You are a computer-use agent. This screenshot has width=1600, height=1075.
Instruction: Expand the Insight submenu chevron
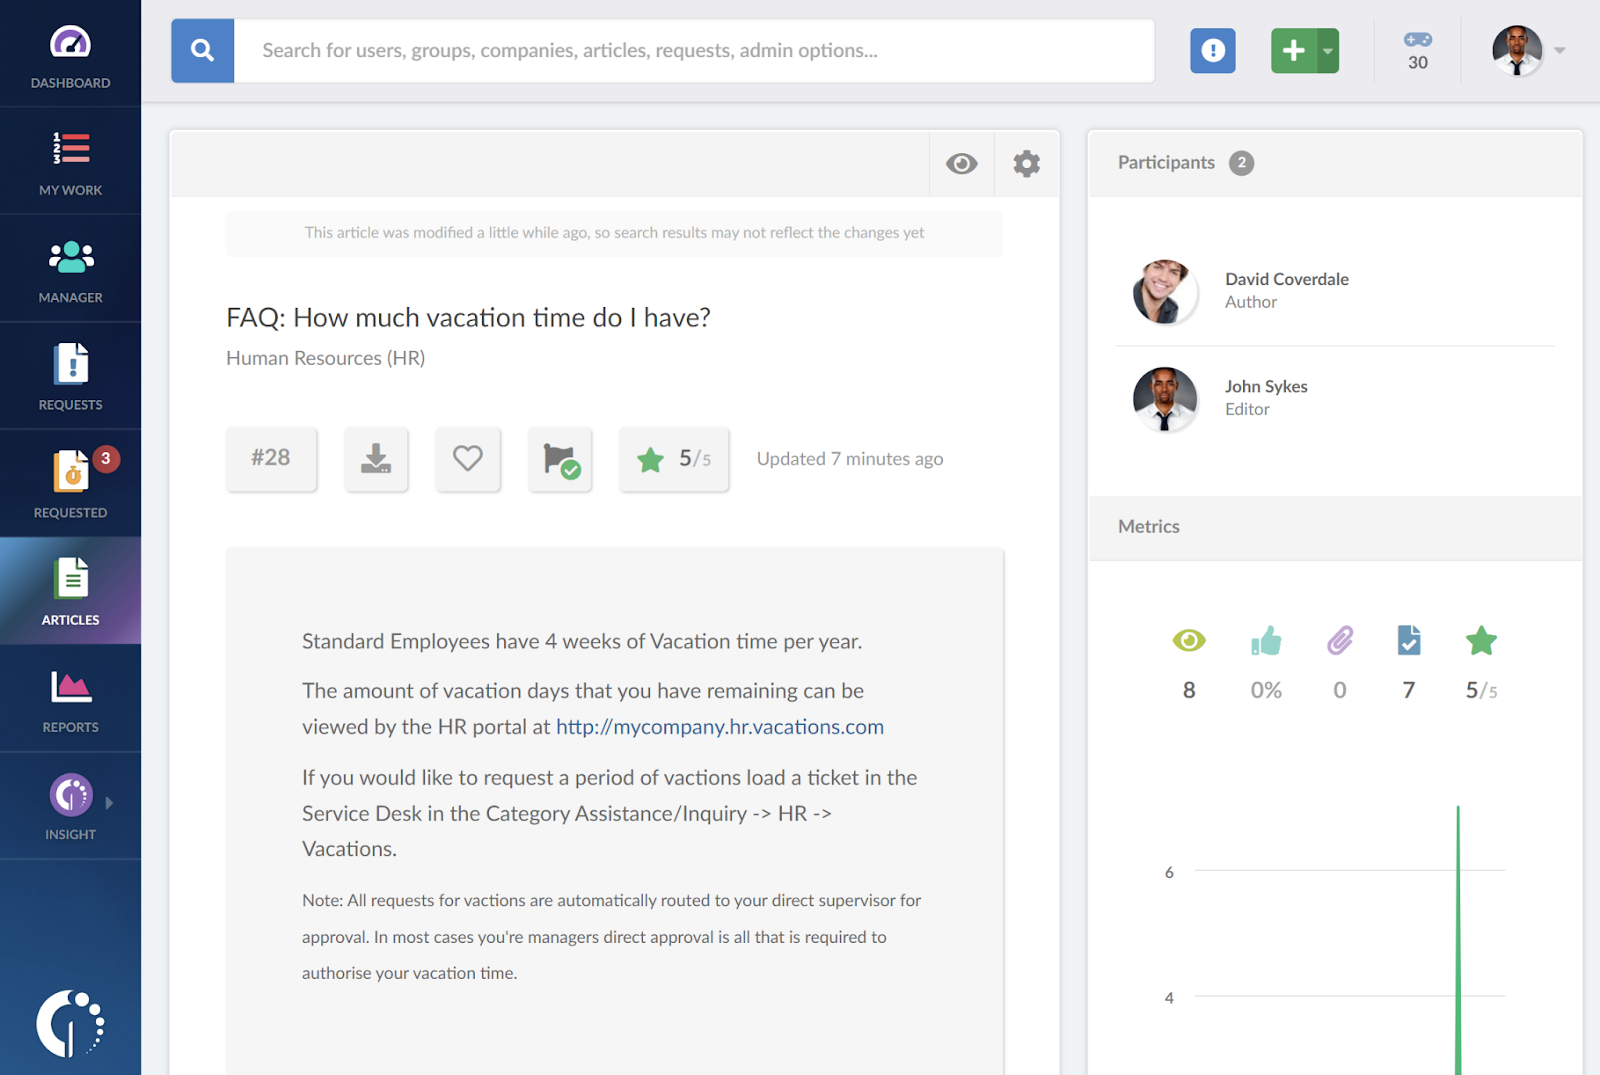(x=107, y=801)
